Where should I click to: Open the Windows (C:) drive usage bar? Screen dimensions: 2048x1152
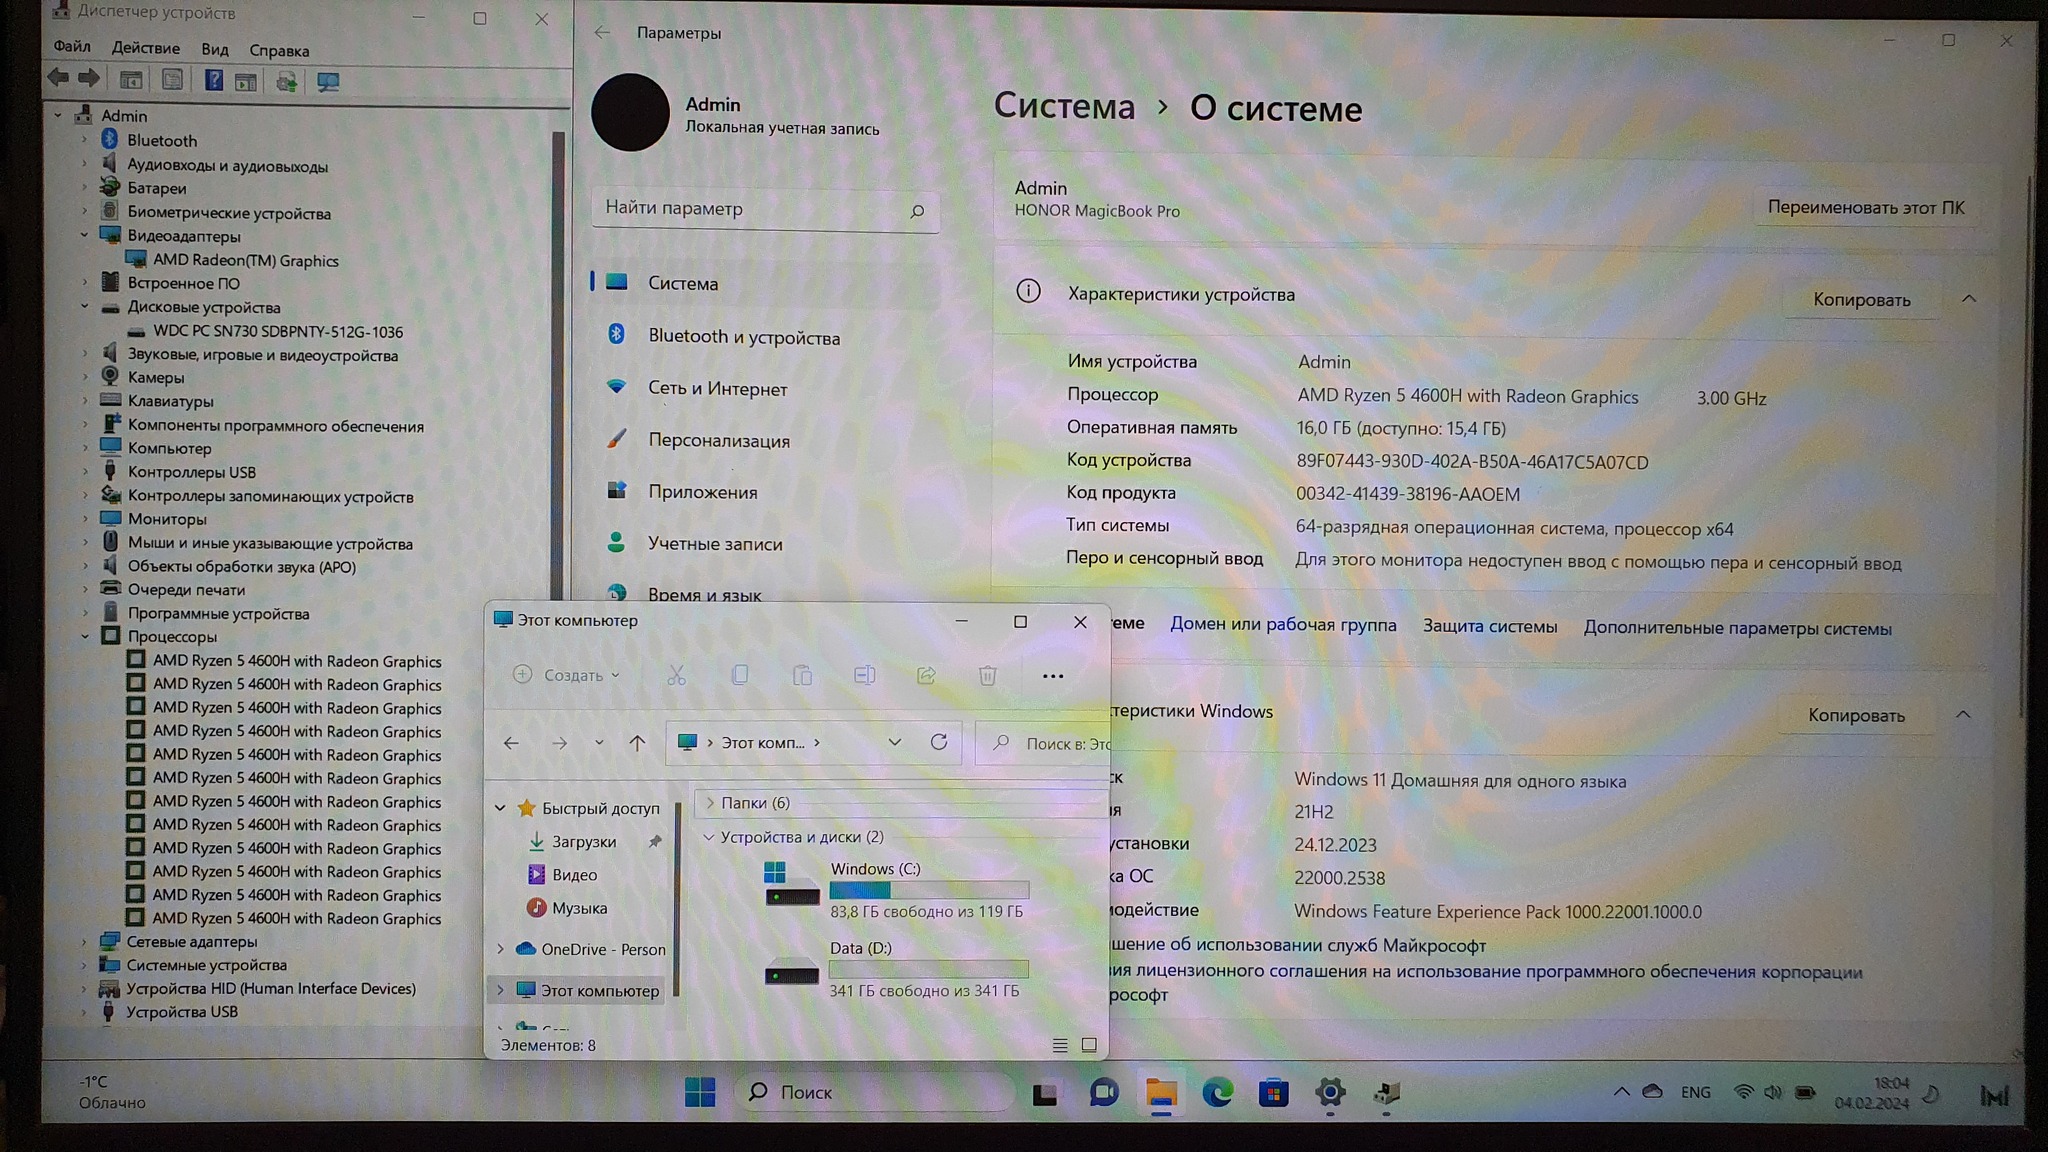pos(928,889)
